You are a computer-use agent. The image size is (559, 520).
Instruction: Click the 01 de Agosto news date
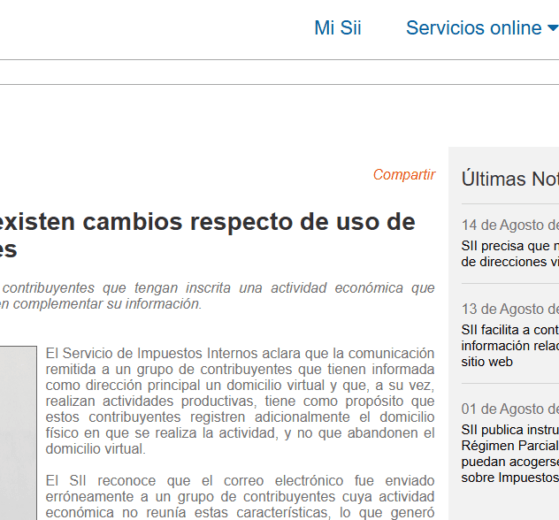(510, 409)
